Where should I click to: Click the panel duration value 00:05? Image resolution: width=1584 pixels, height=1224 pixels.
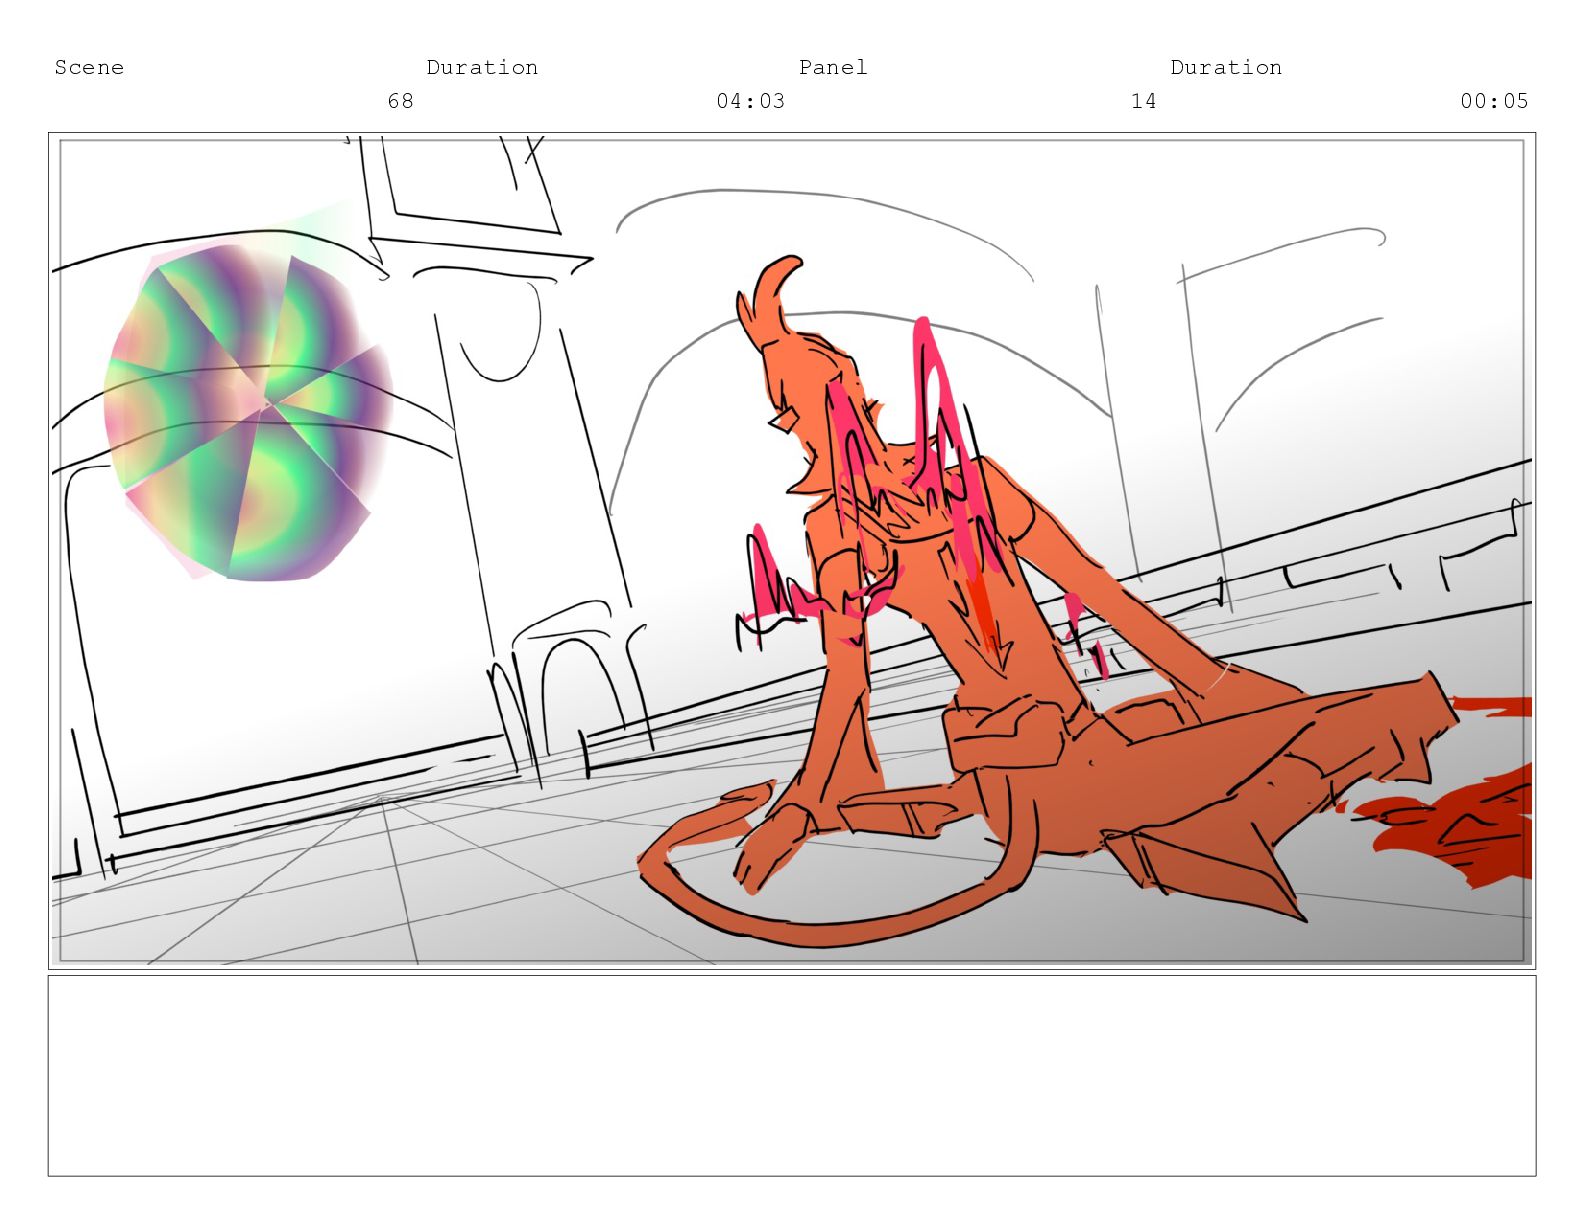[x=1493, y=101]
